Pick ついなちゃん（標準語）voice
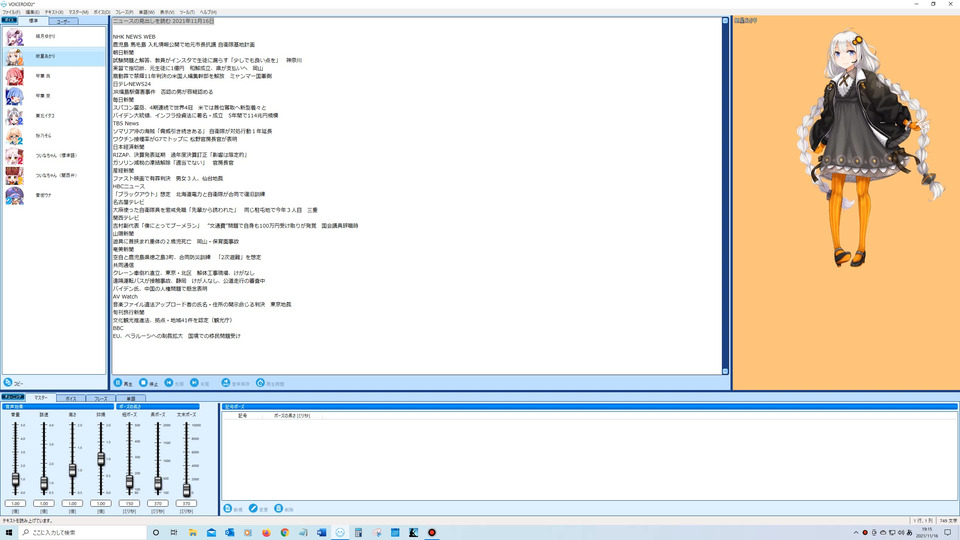 [54, 156]
